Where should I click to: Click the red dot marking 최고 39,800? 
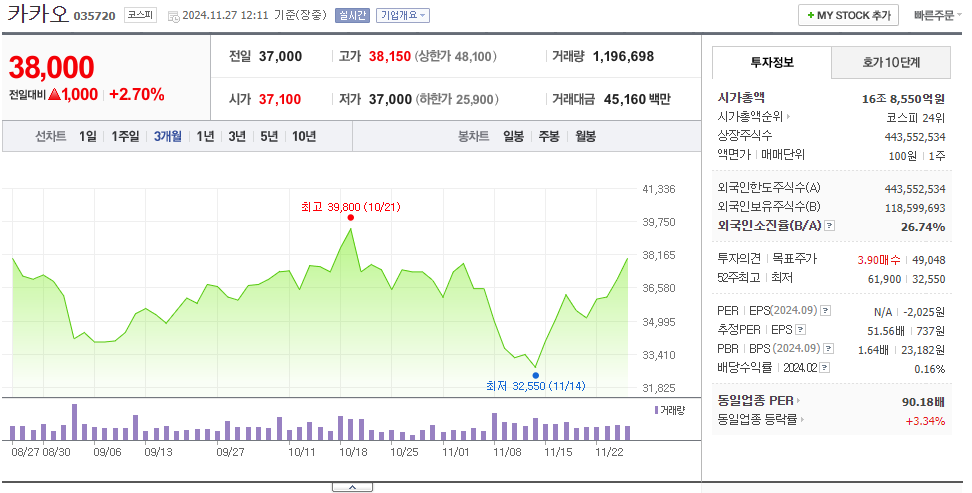[x=351, y=218]
